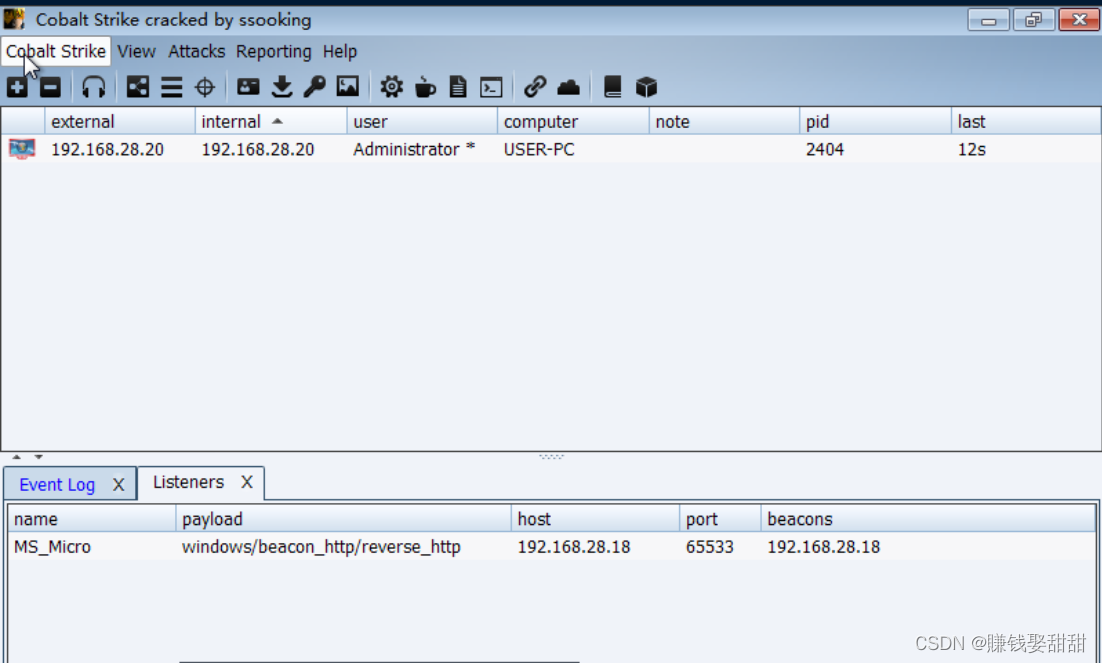Host a file via the link icon
The image size is (1102, 663).
point(535,87)
